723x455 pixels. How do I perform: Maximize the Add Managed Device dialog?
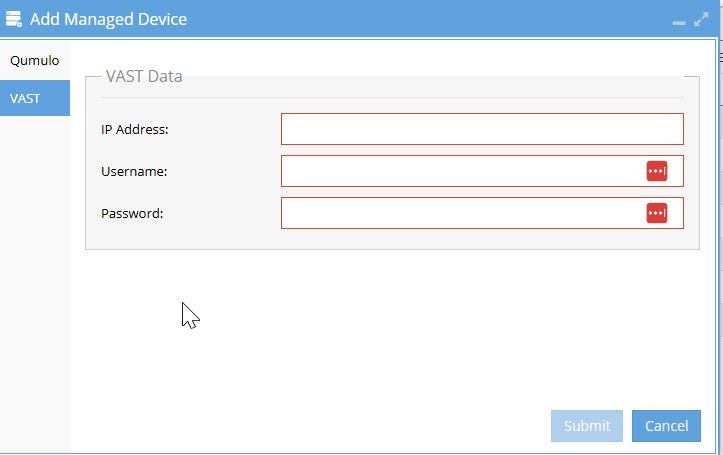click(x=701, y=19)
